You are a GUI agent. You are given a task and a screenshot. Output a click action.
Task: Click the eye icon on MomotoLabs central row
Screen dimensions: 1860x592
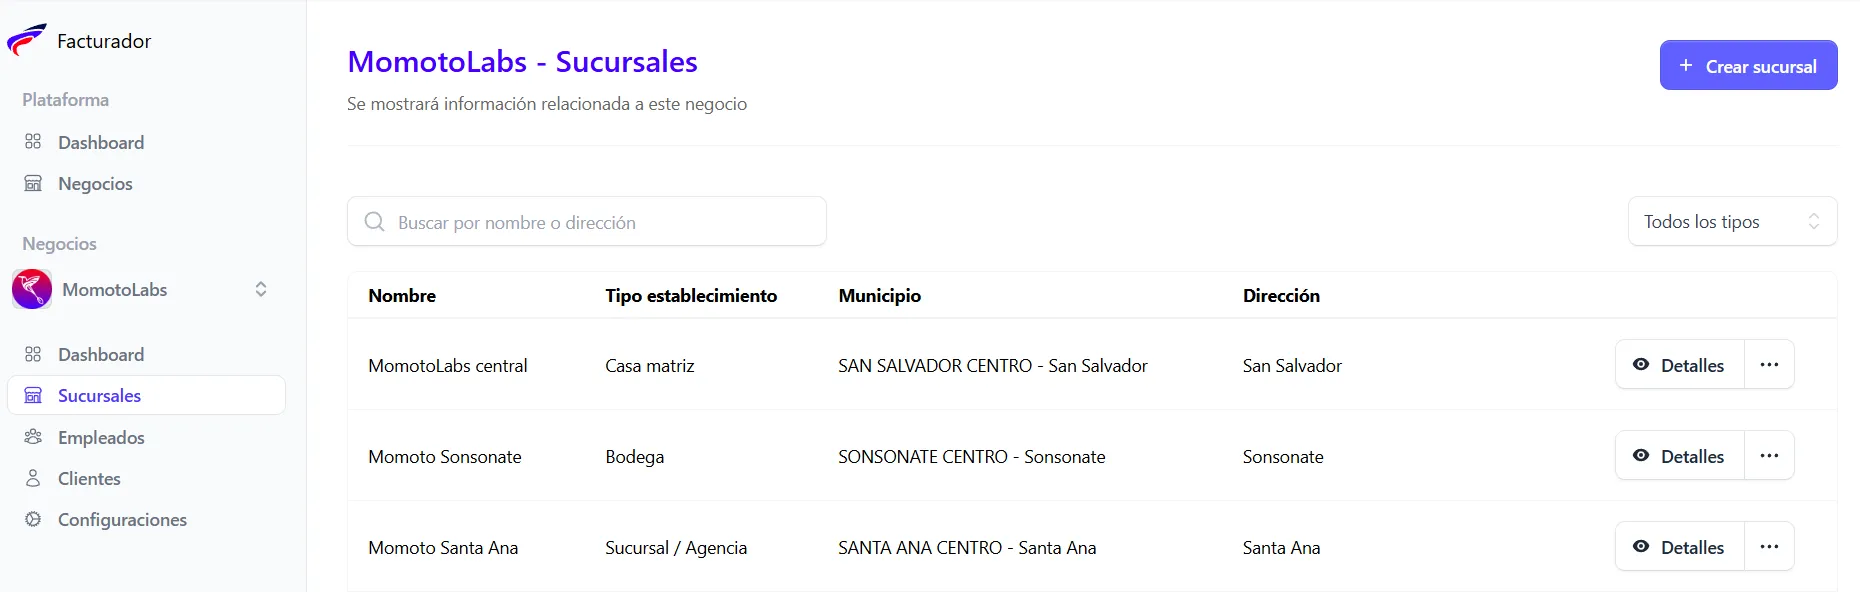pos(1640,364)
